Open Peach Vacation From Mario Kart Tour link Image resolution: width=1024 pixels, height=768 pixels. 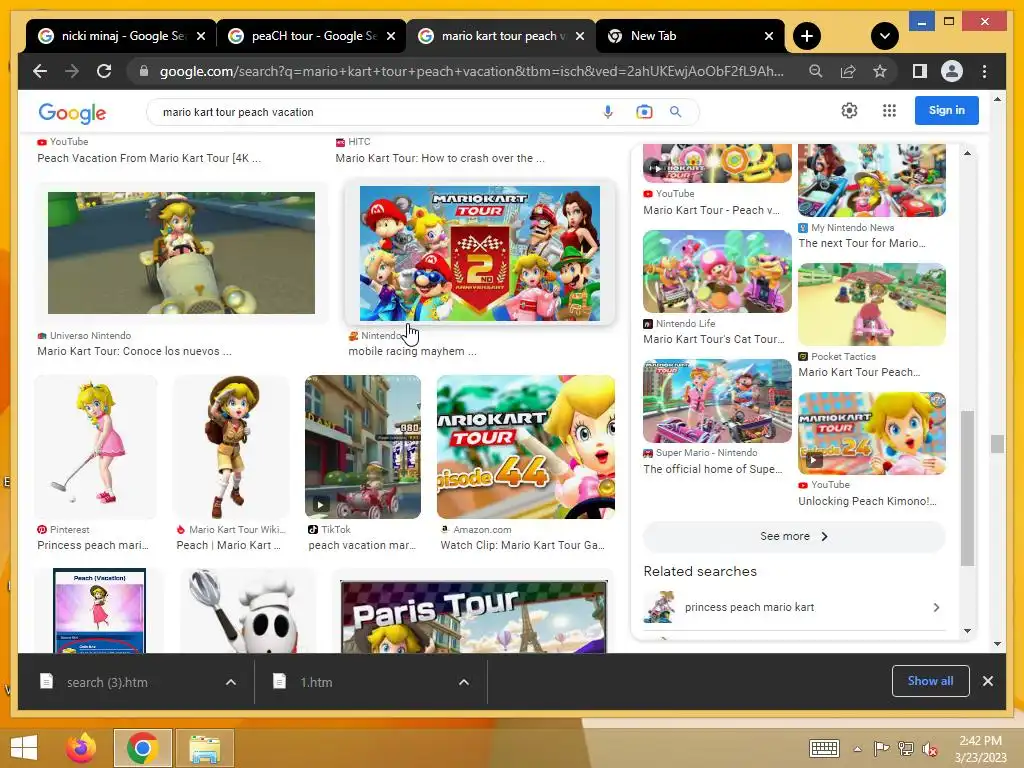[149, 158]
